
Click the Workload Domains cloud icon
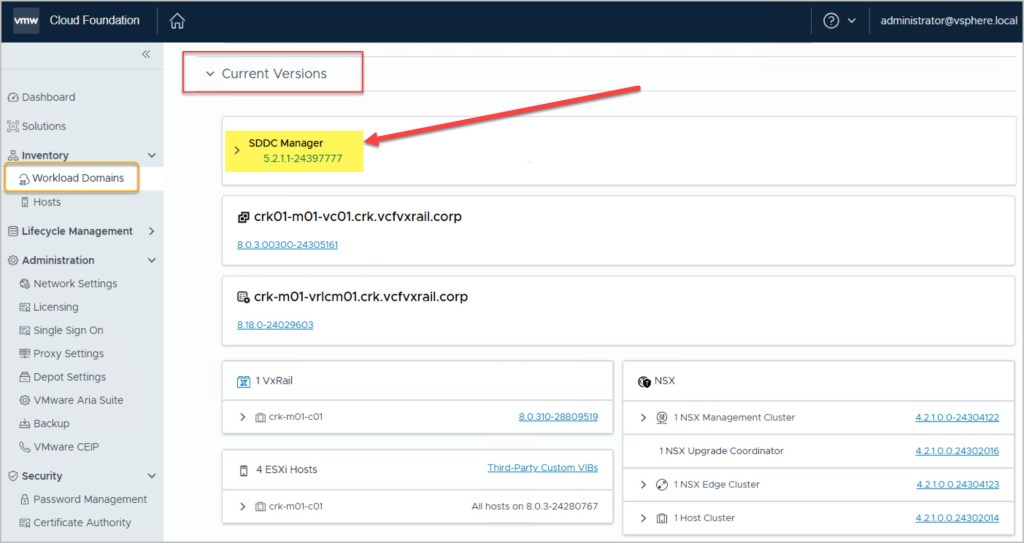[x=24, y=178]
